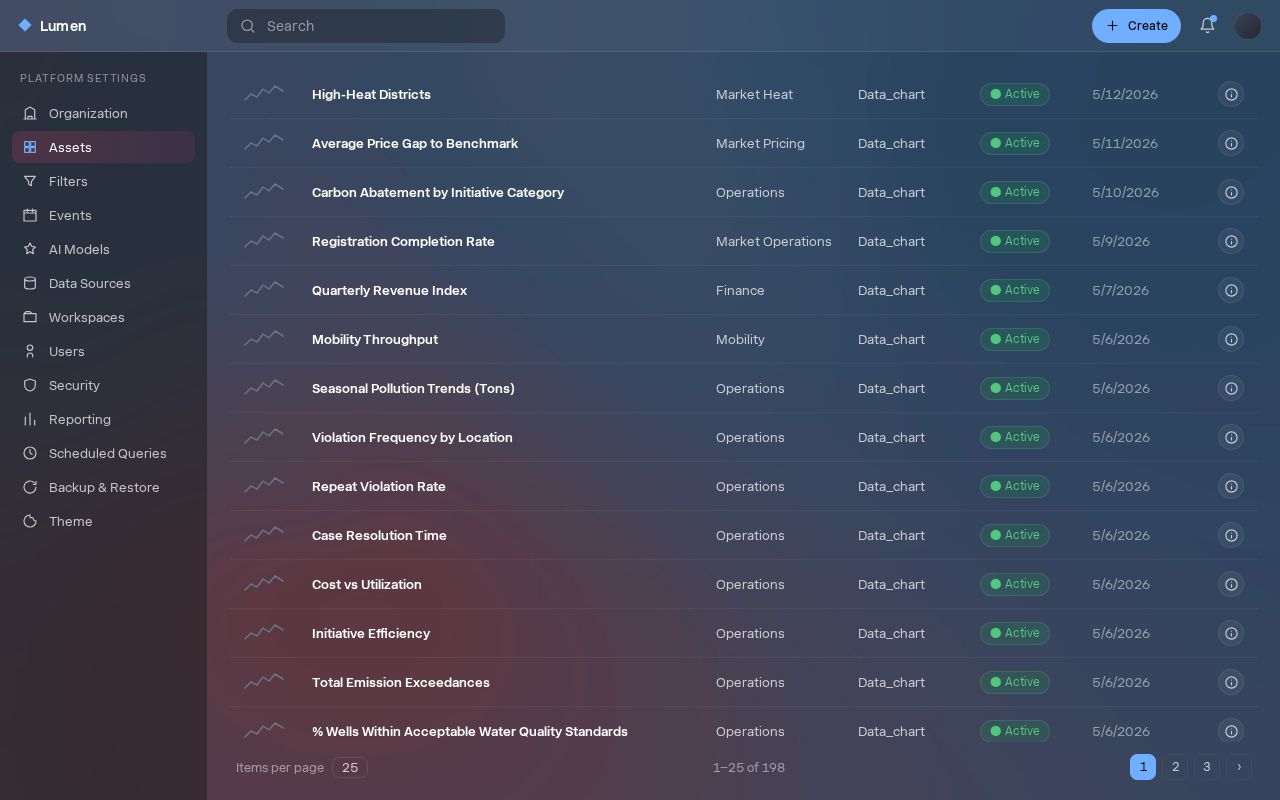Click Market Heat category cell

pos(754,94)
